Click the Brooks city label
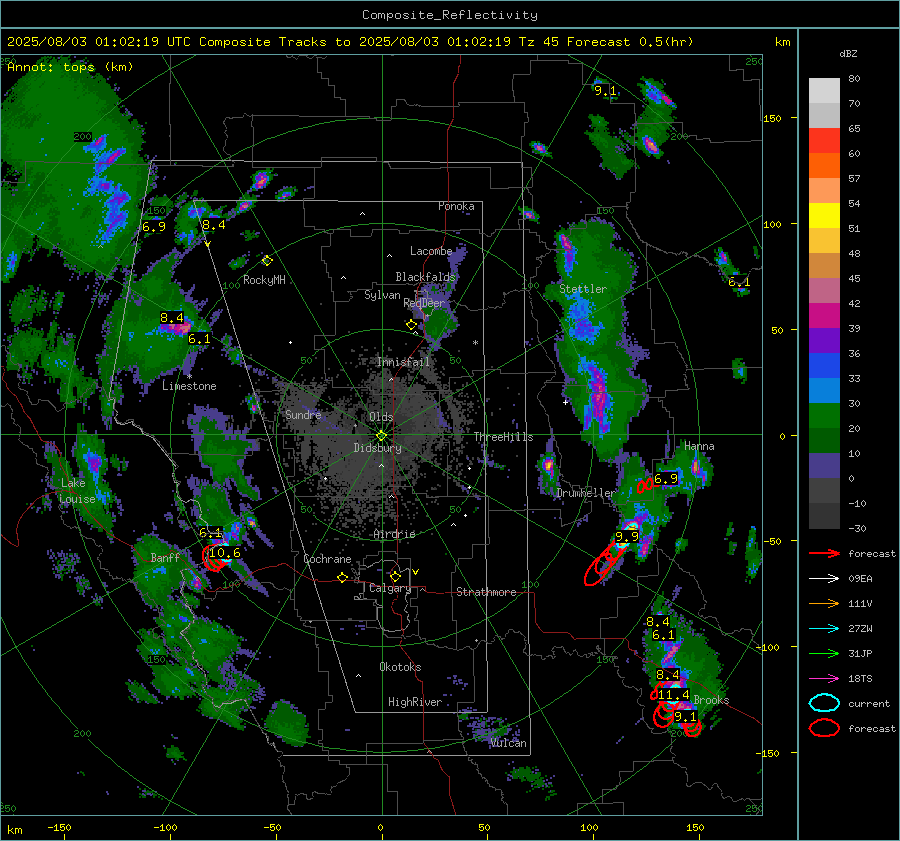900x841 pixels. [x=711, y=700]
